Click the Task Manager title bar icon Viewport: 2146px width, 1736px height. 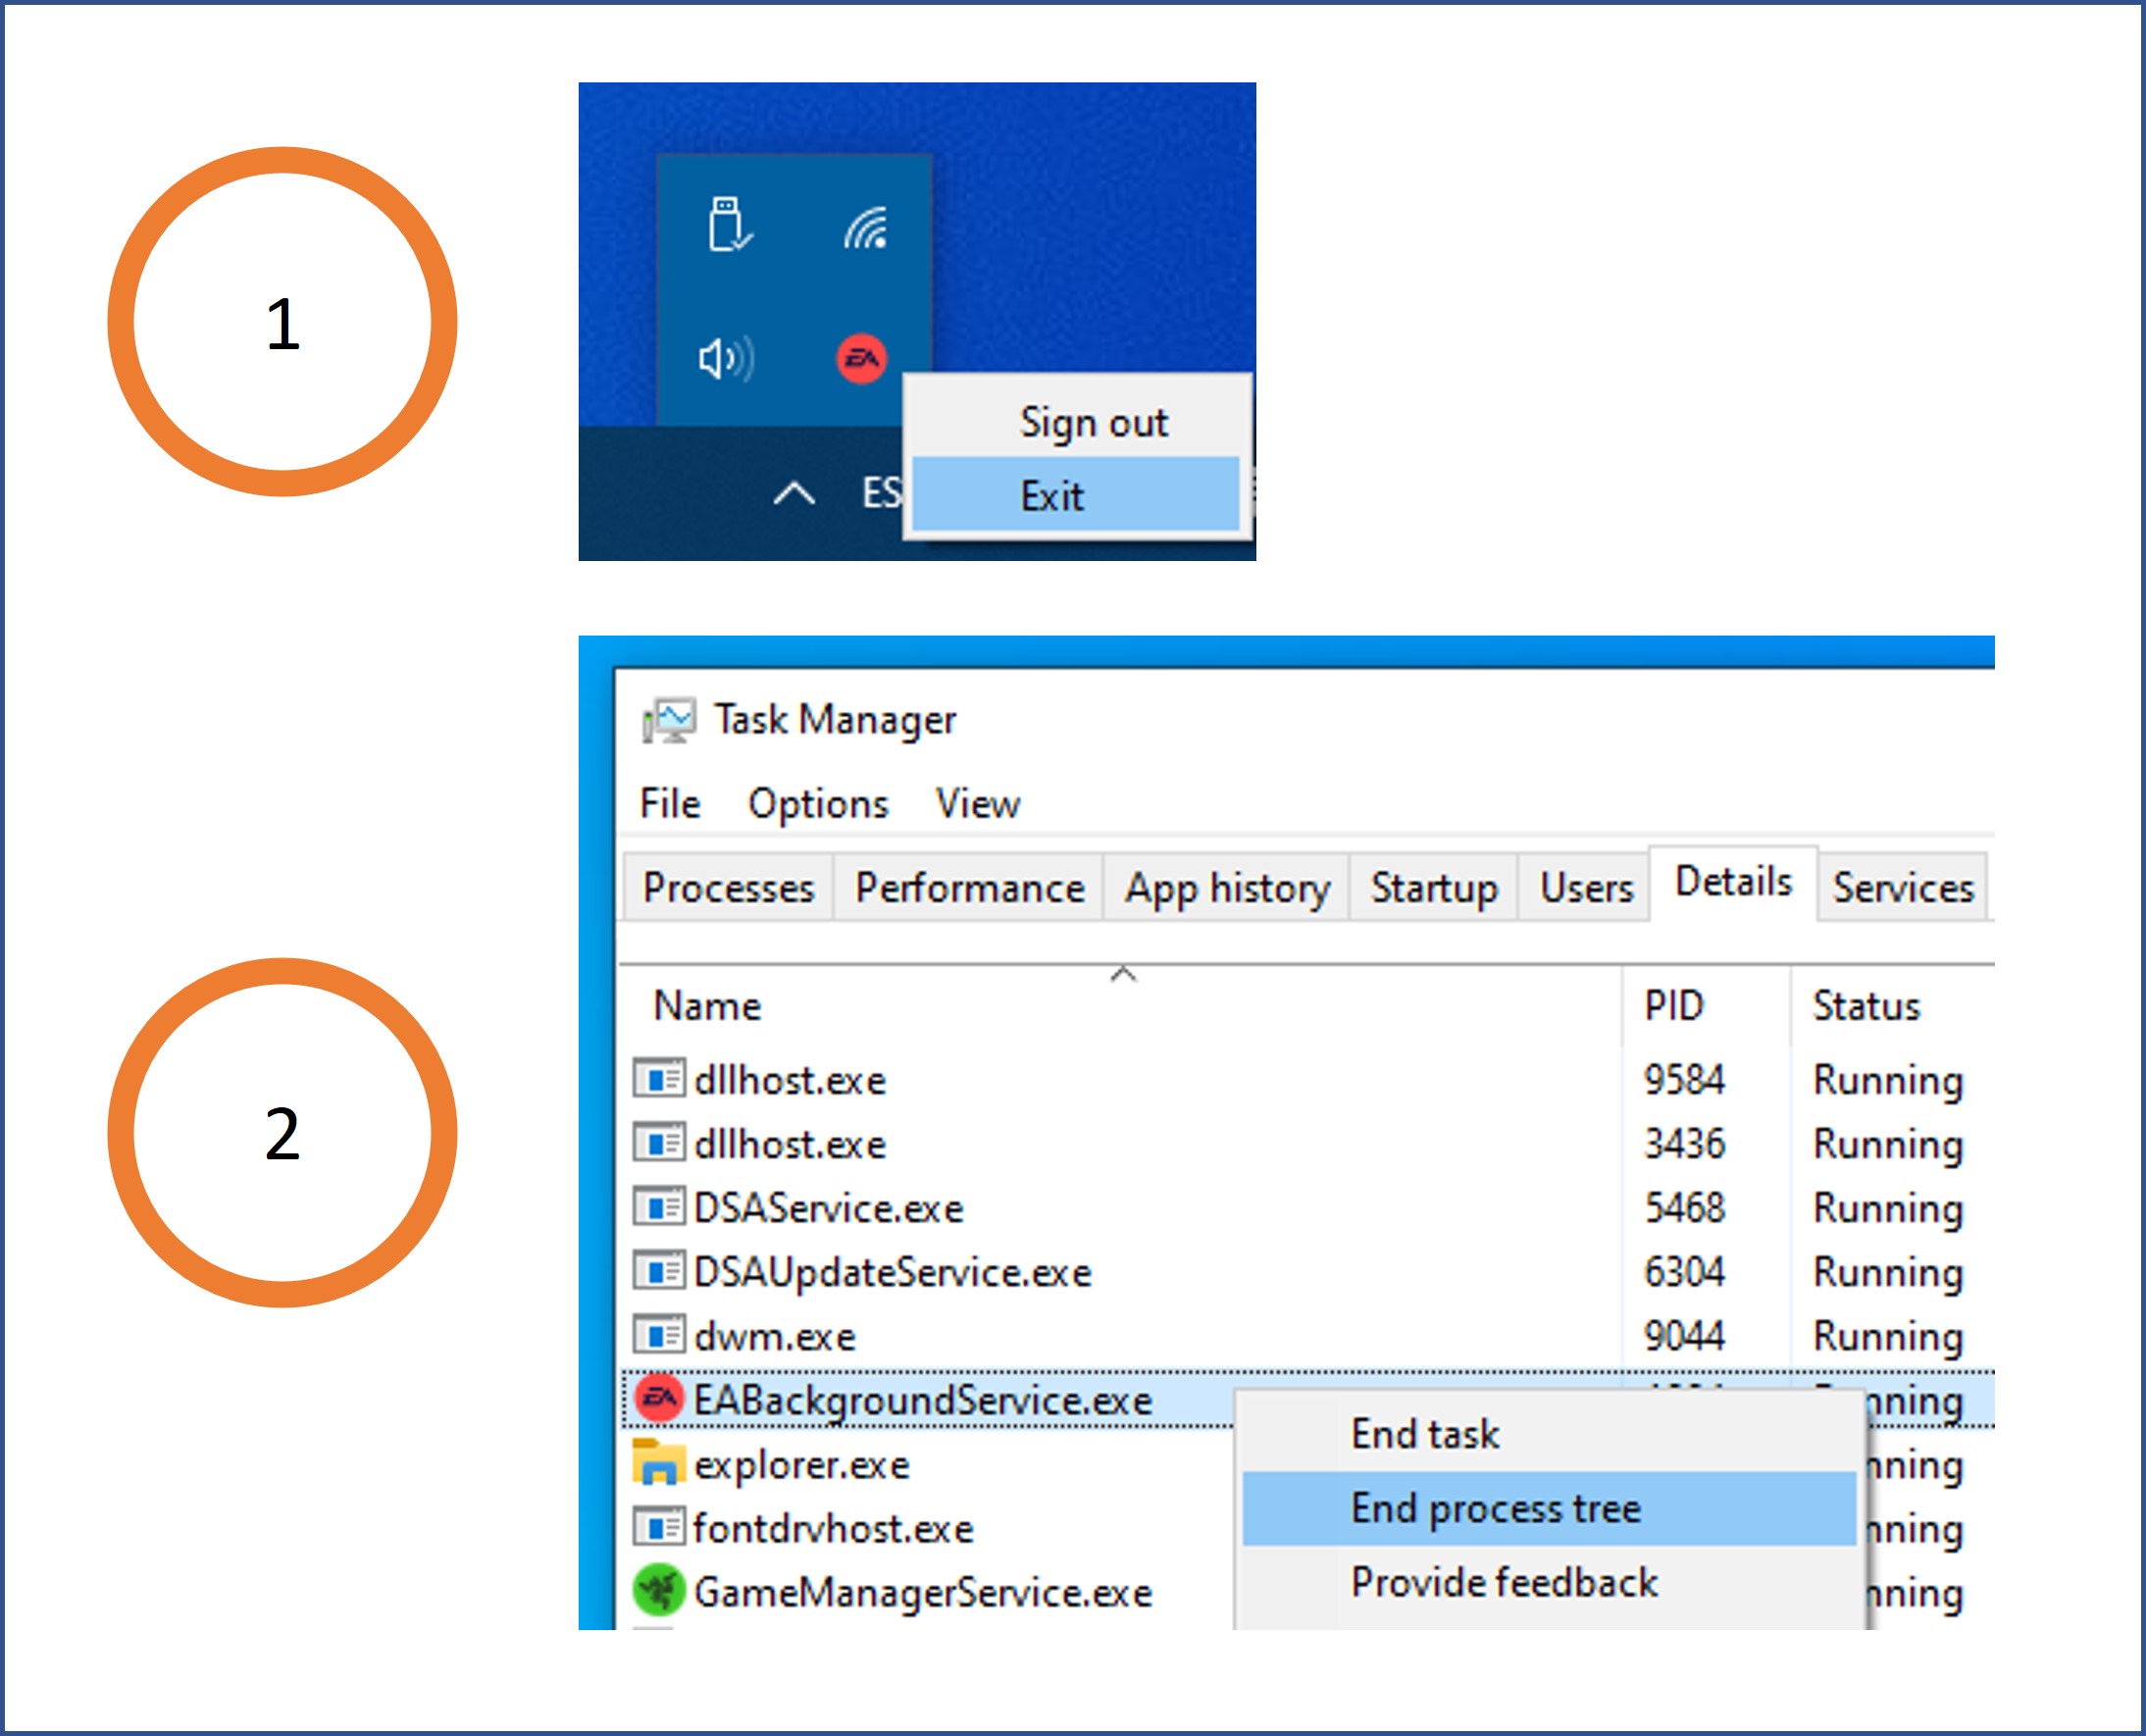pyautogui.click(x=668, y=720)
